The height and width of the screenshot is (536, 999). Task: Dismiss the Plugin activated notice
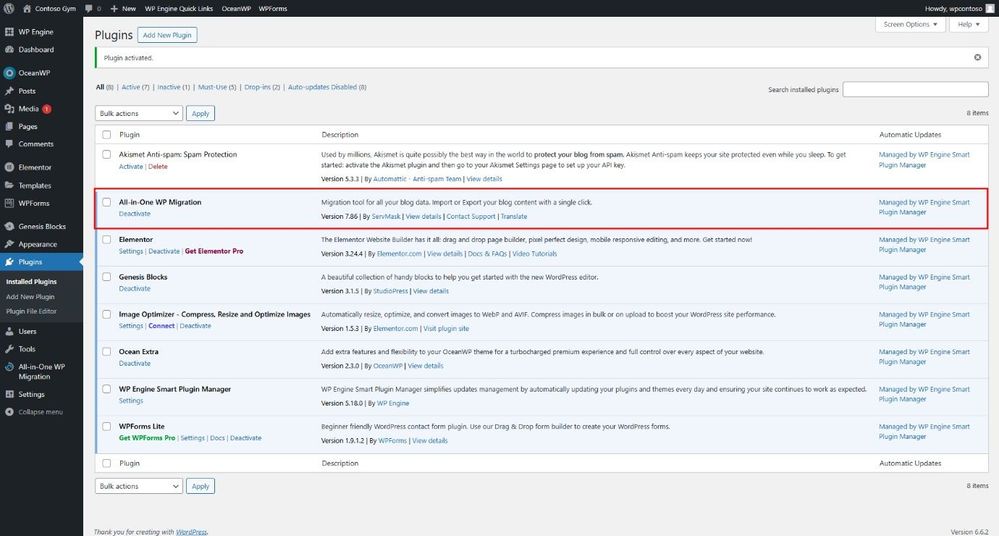pyautogui.click(x=977, y=57)
